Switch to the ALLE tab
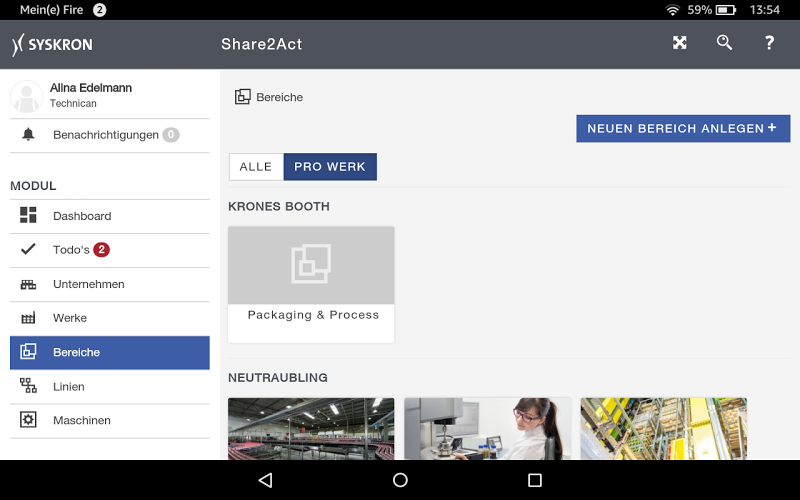This screenshot has height=500, width=800. click(256, 167)
